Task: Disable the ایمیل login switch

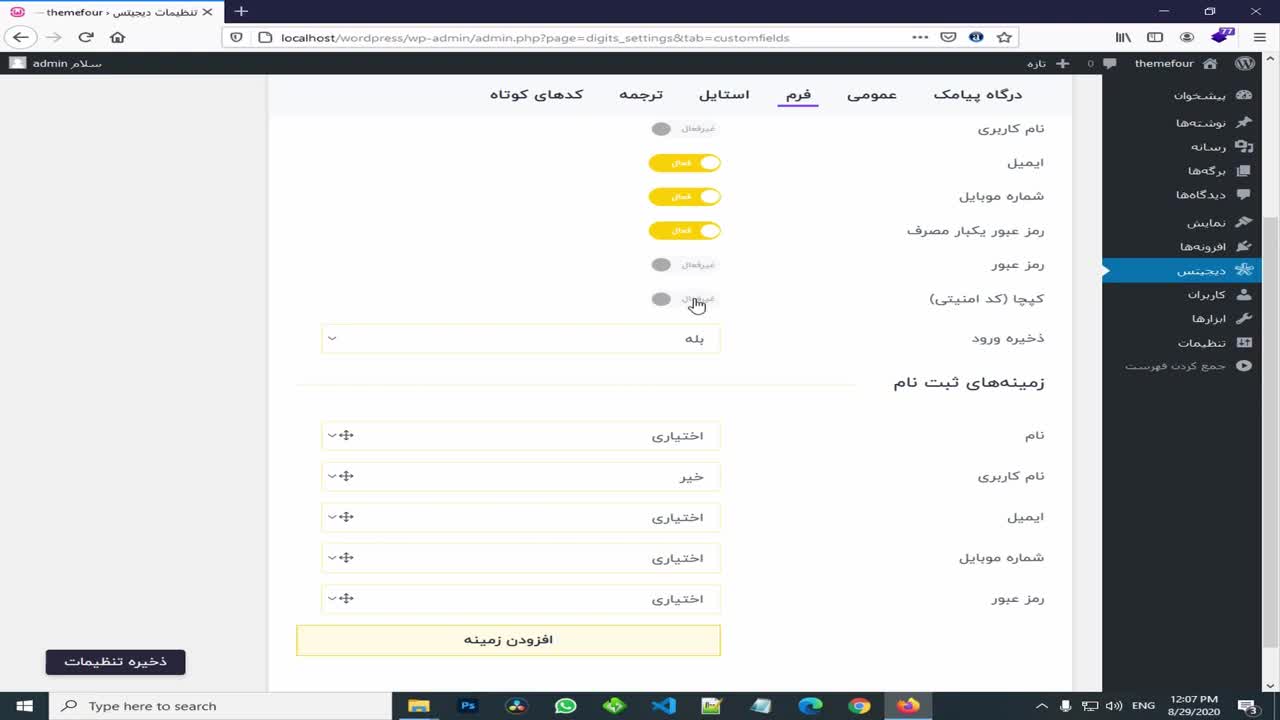Action: [684, 163]
